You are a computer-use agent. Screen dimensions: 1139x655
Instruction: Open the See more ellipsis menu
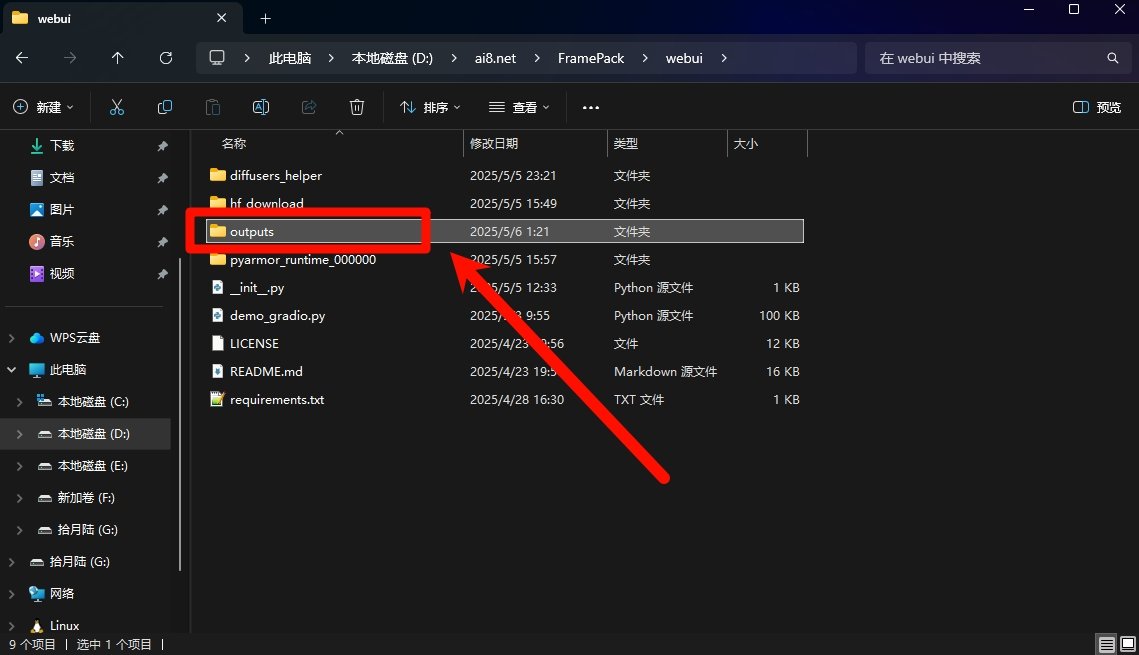pos(590,107)
